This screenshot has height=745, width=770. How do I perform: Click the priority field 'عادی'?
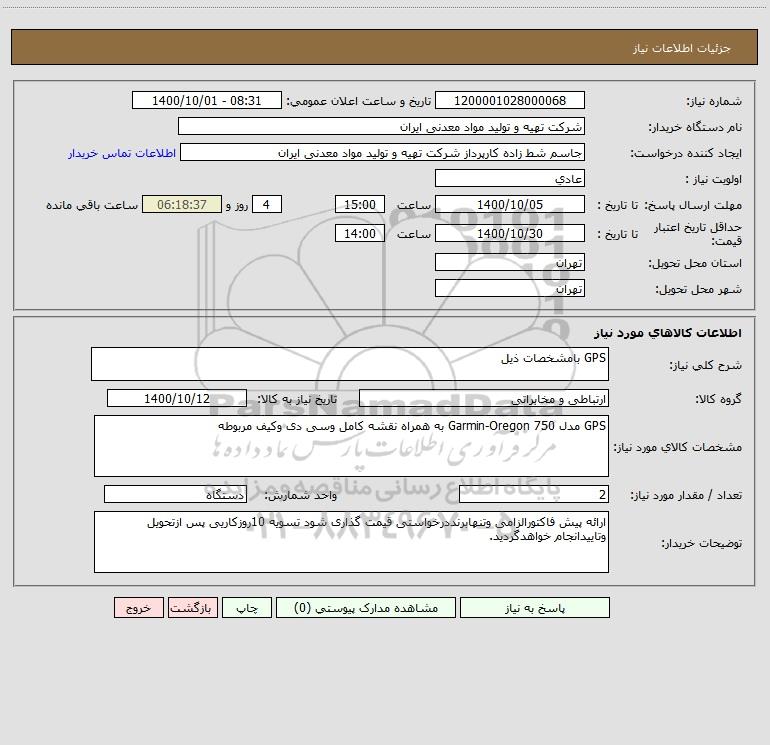coord(510,178)
